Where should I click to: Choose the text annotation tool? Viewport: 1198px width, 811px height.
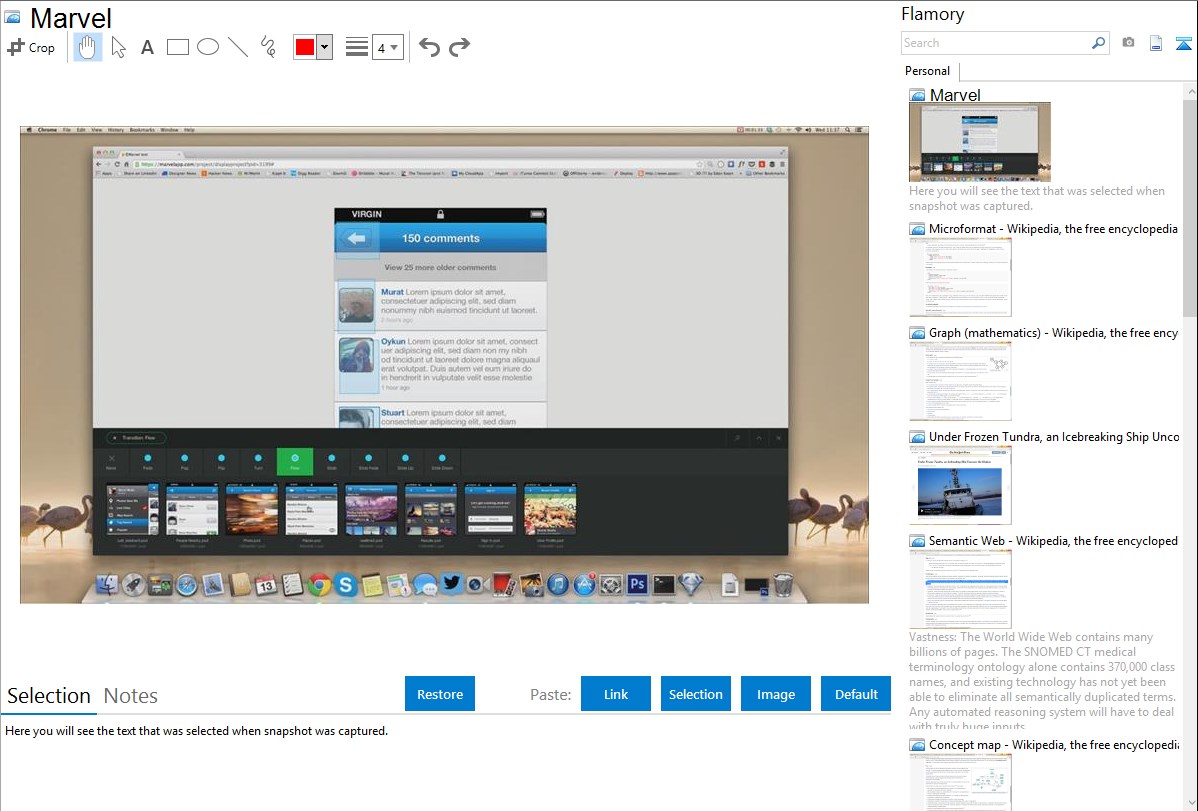[x=147, y=47]
